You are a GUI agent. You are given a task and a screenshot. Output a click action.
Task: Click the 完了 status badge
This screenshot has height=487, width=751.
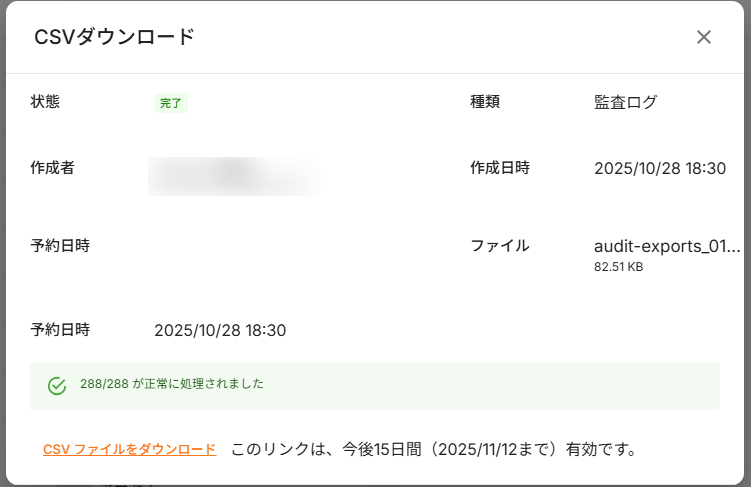click(x=171, y=102)
